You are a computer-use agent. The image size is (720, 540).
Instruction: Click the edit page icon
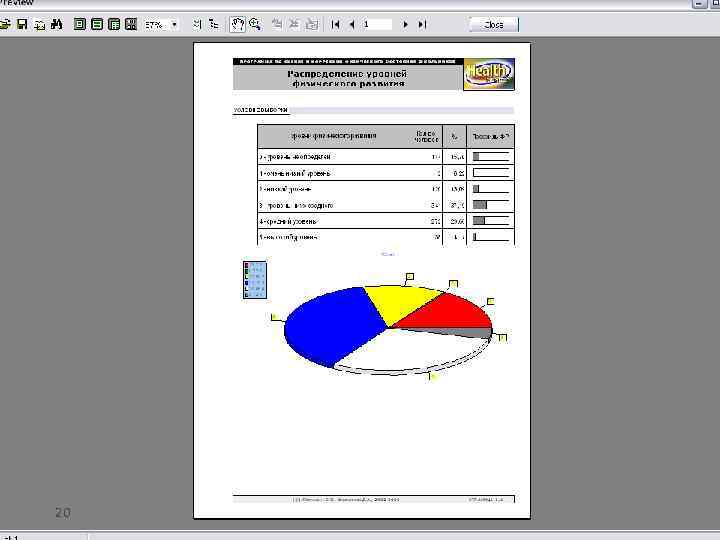tap(311, 24)
